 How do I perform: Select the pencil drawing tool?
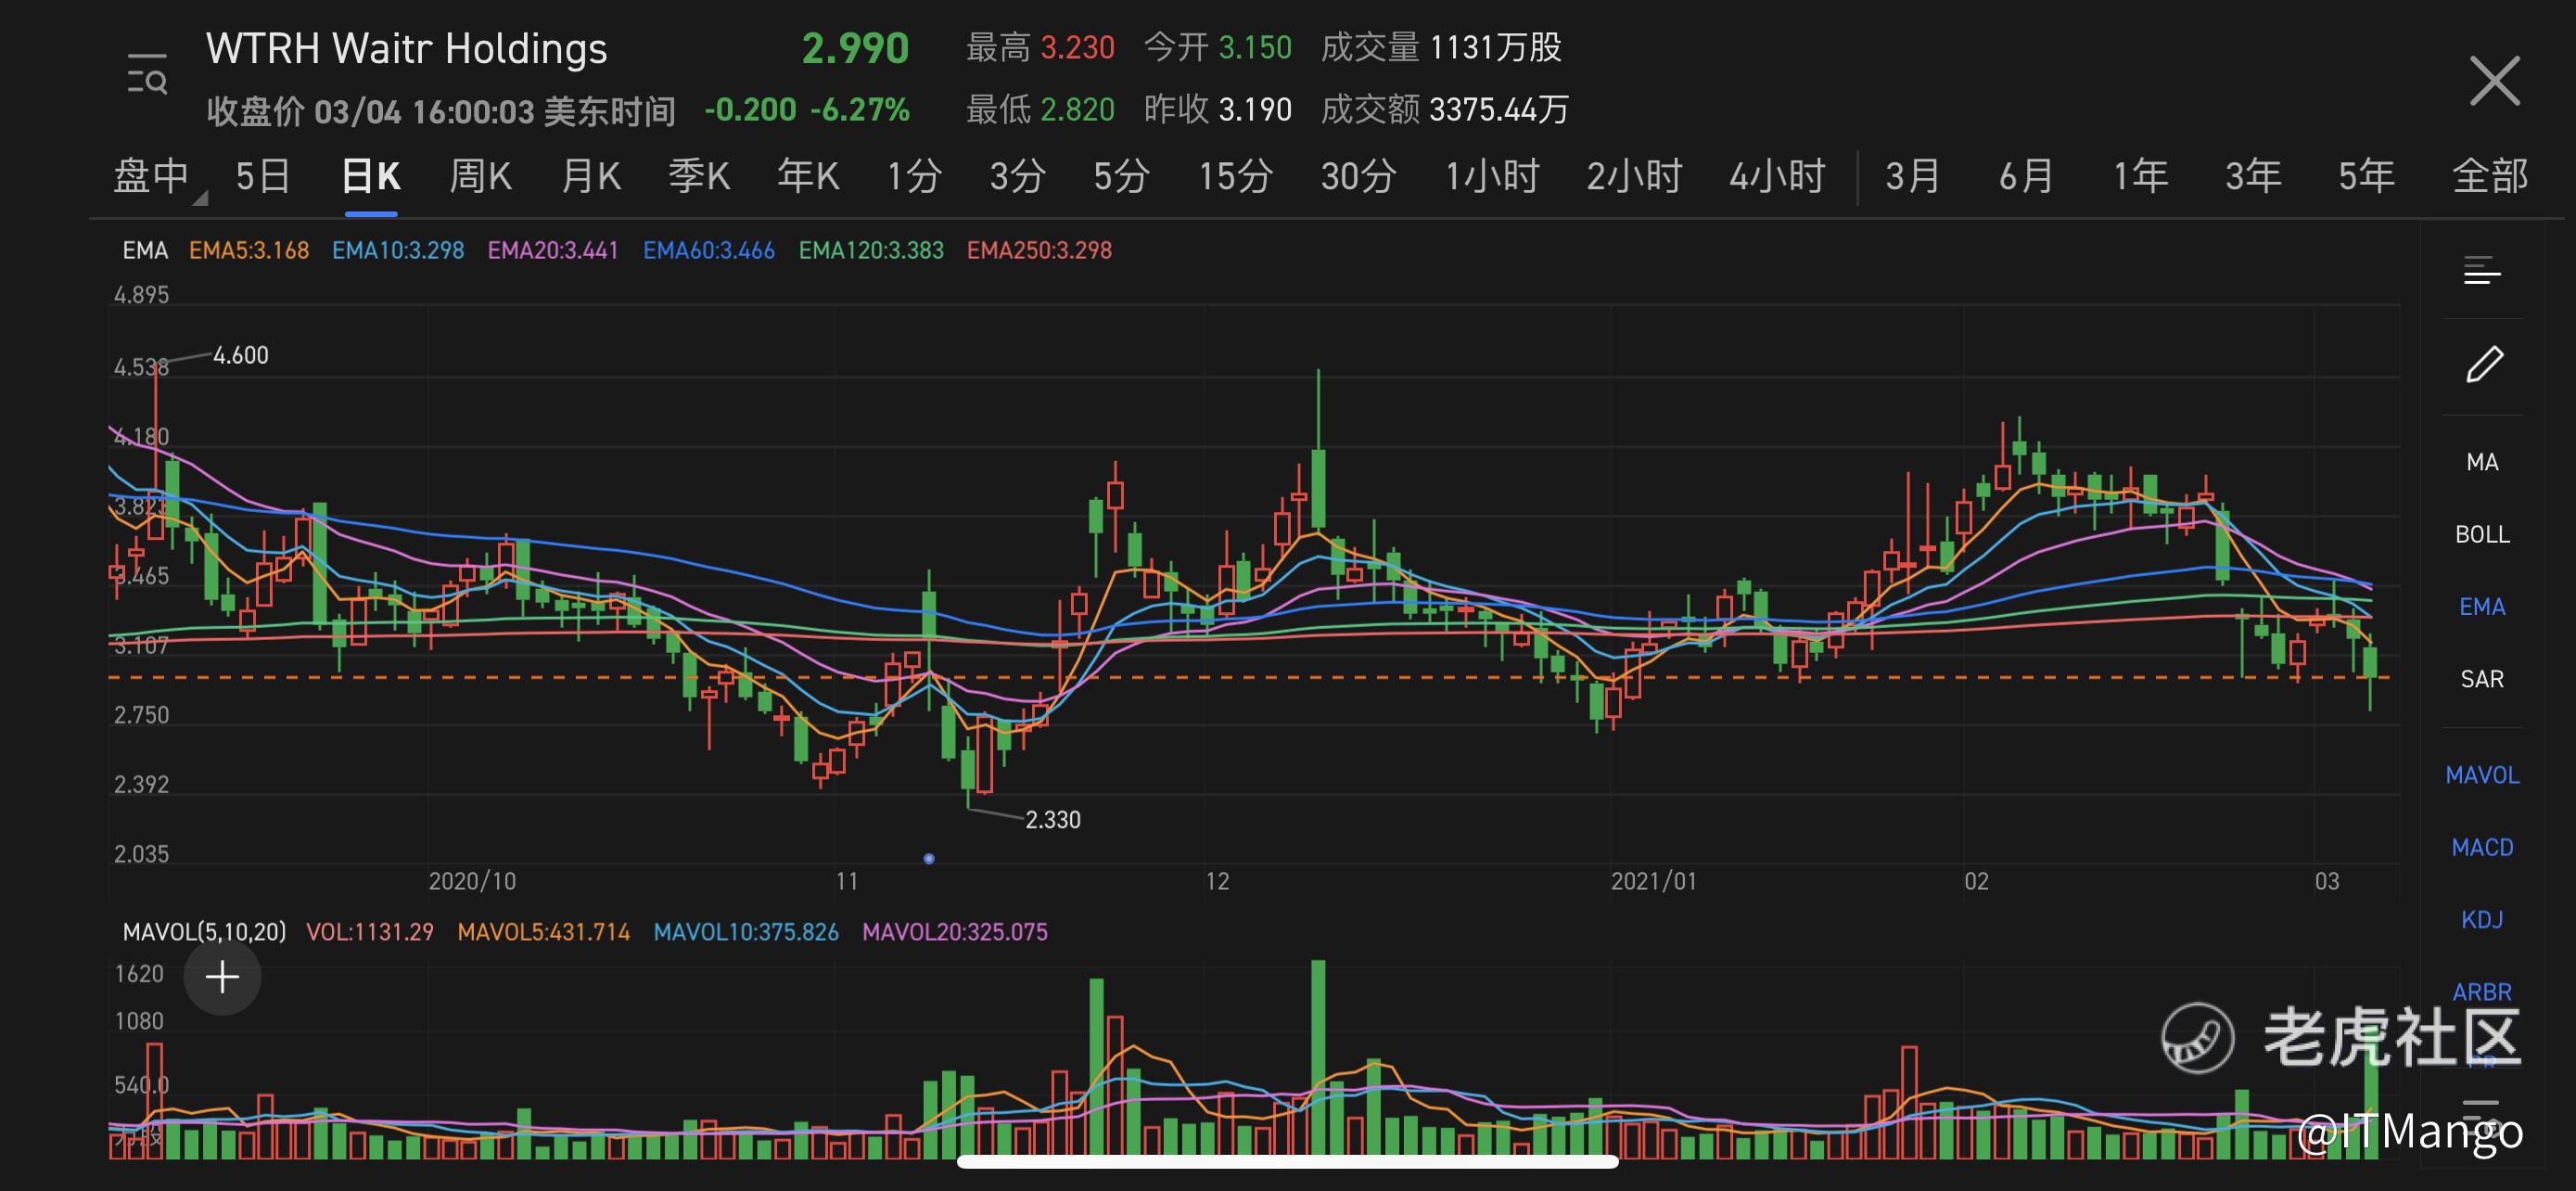tap(2484, 364)
